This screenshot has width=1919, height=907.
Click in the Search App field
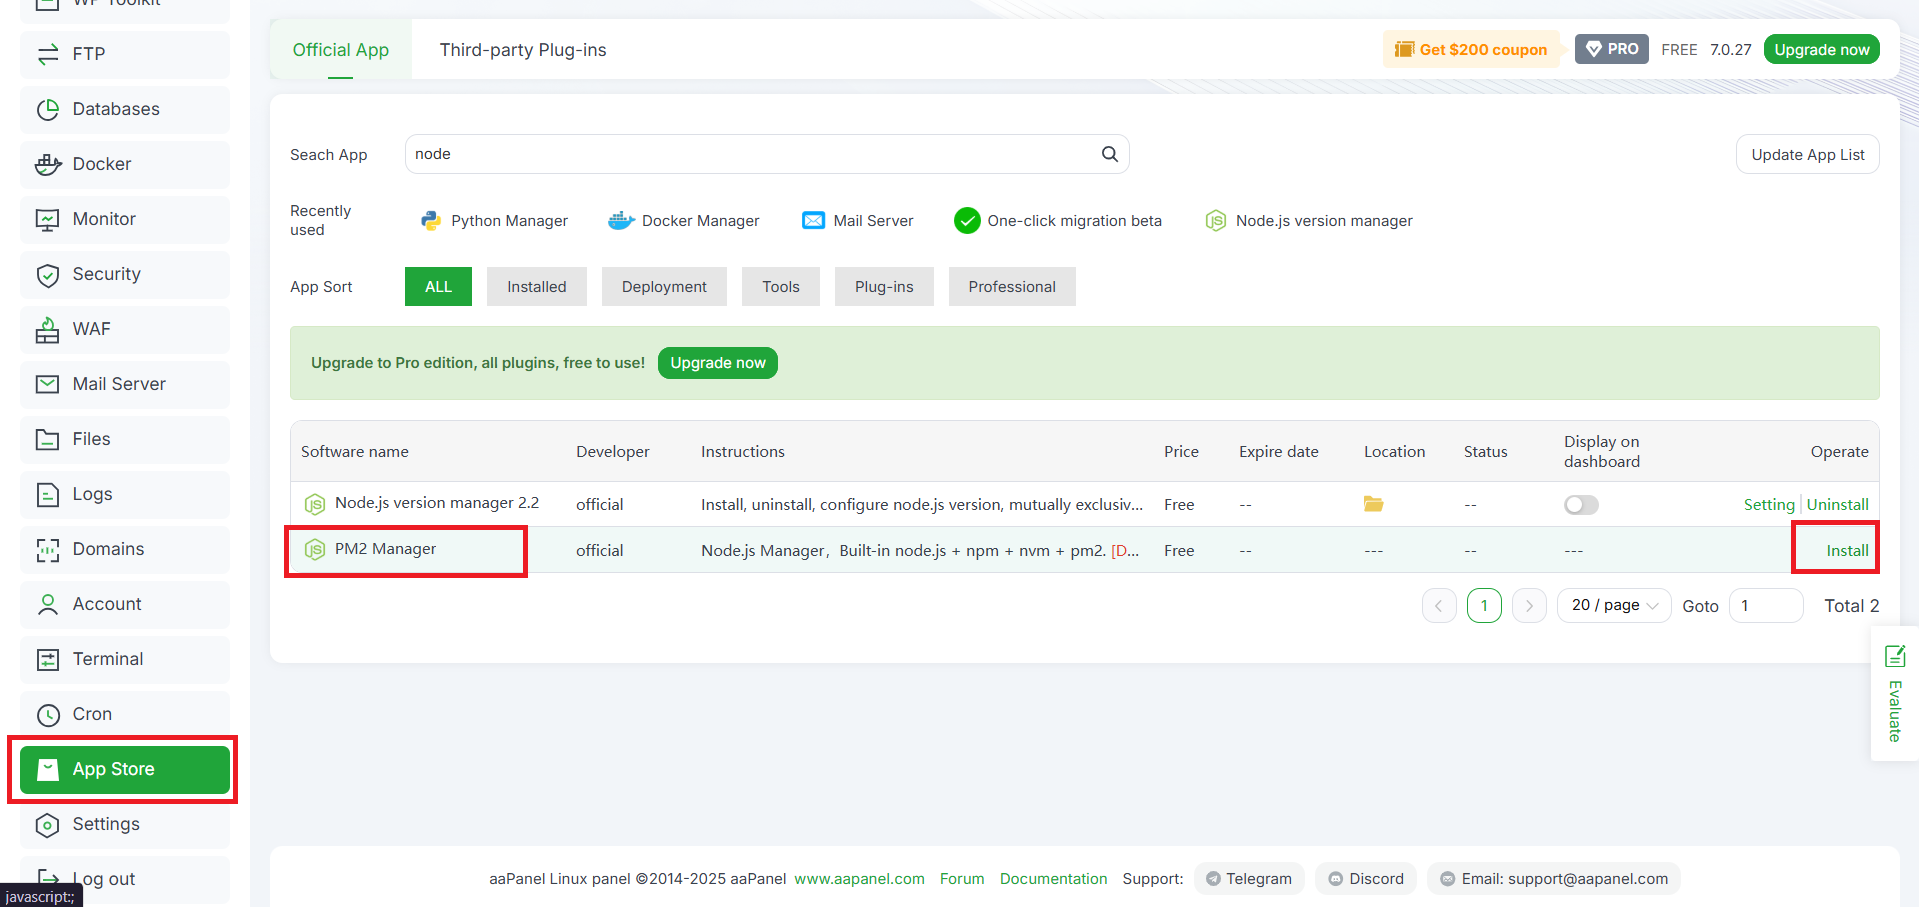pyautogui.click(x=767, y=154)
